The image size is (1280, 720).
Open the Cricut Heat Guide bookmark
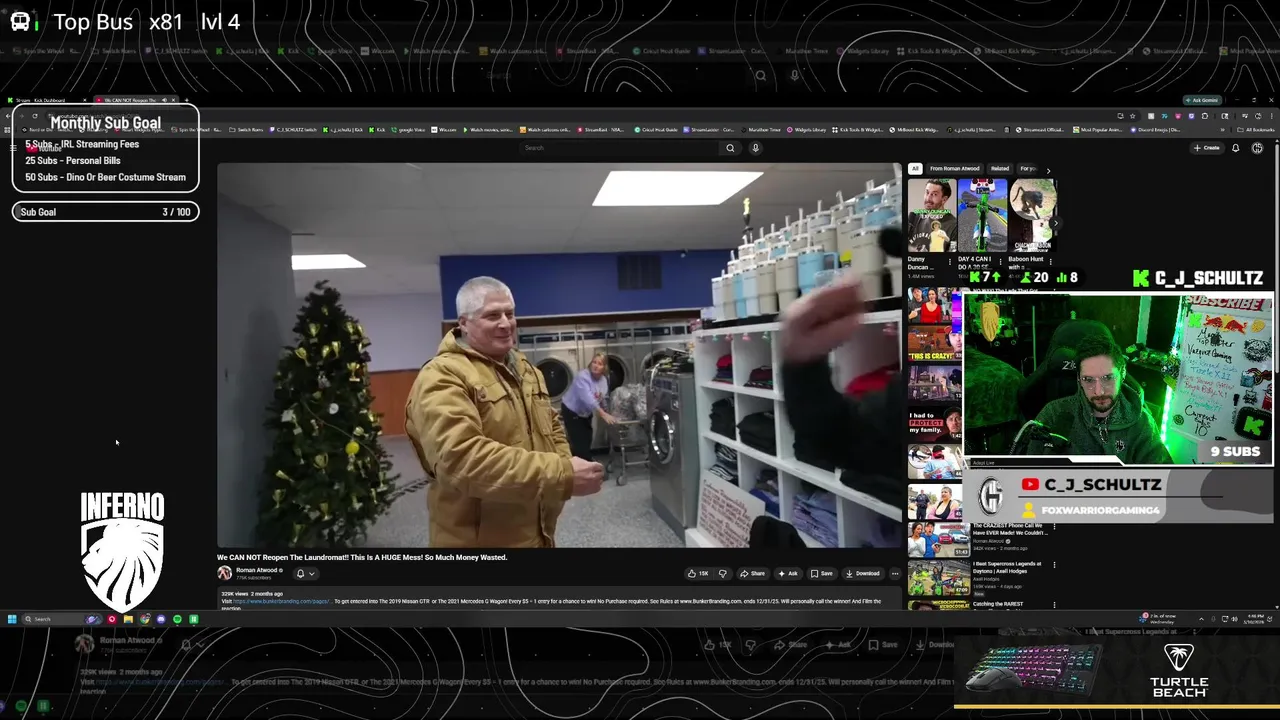(x=655, y=130)
